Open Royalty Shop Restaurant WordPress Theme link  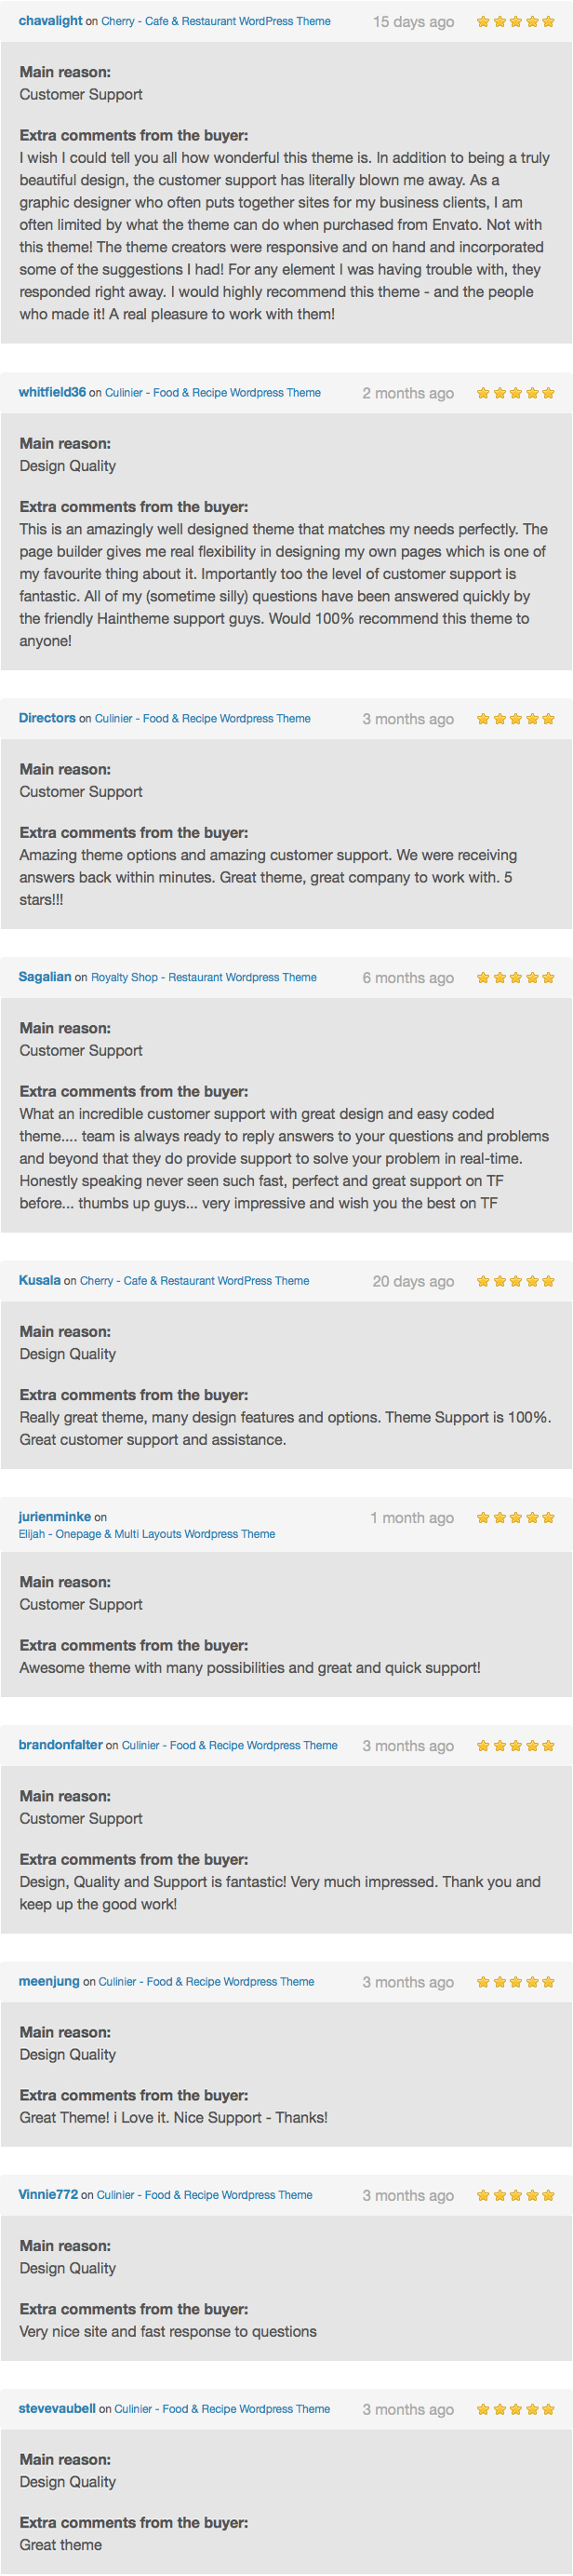[204, 978]
